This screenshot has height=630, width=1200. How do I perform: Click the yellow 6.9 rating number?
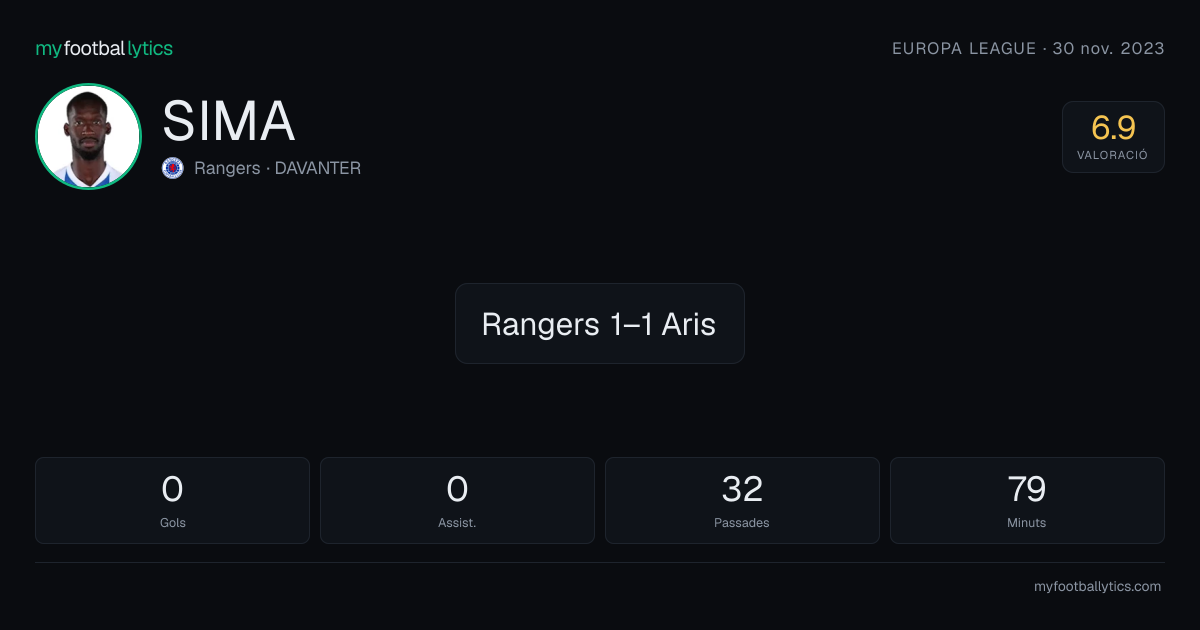point(1113,128)
